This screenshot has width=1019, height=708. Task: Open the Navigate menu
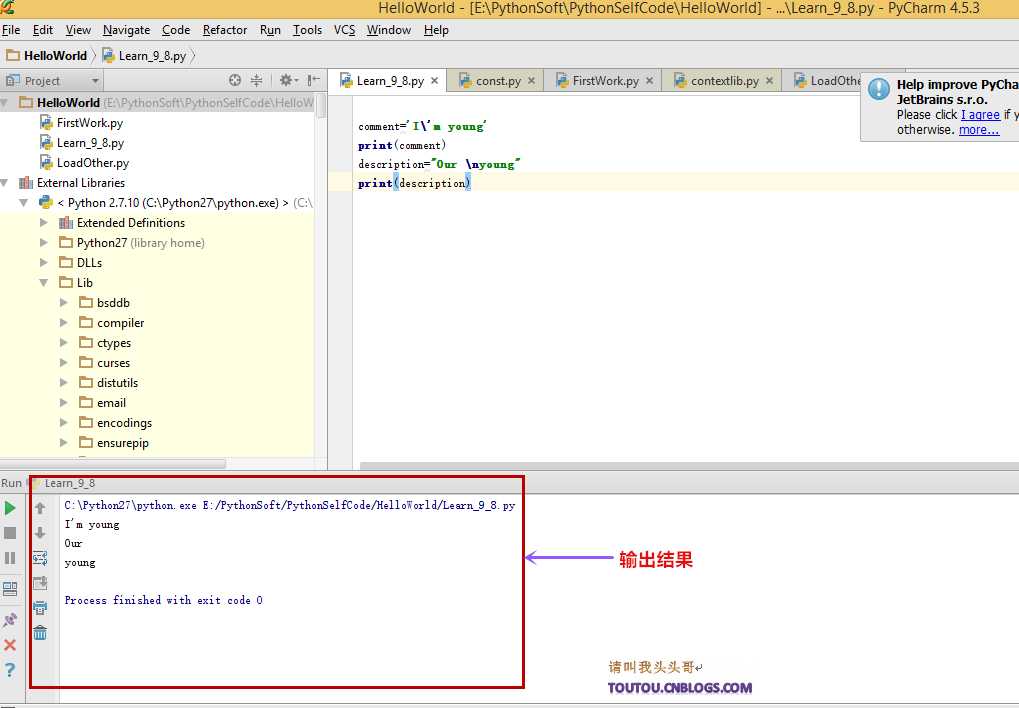click(126, 30)
